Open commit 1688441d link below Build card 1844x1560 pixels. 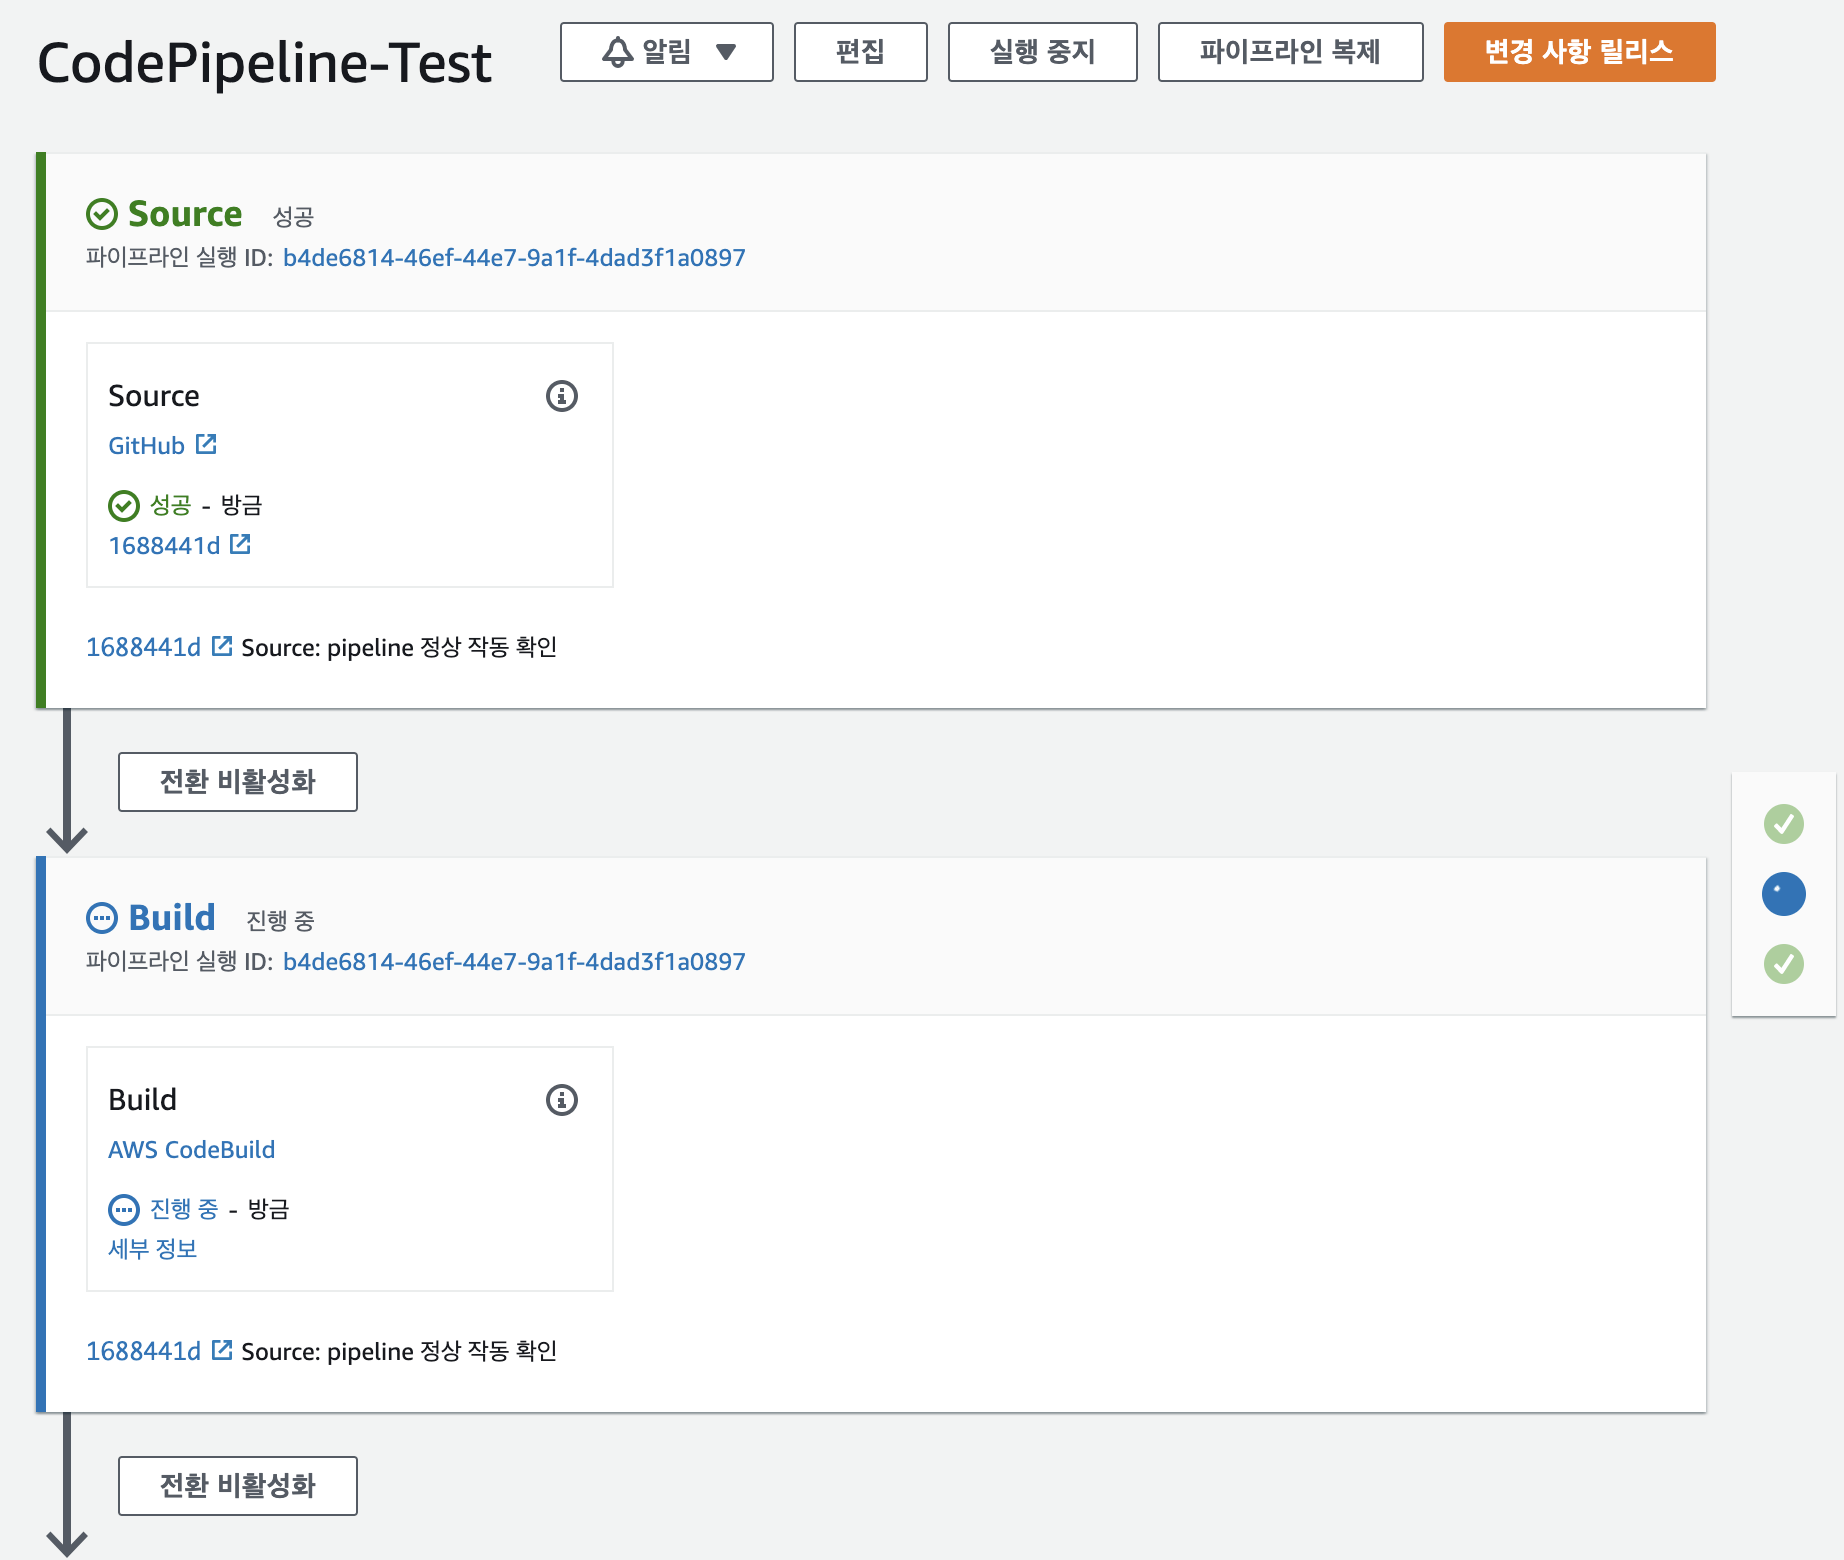click(143, 1352)
